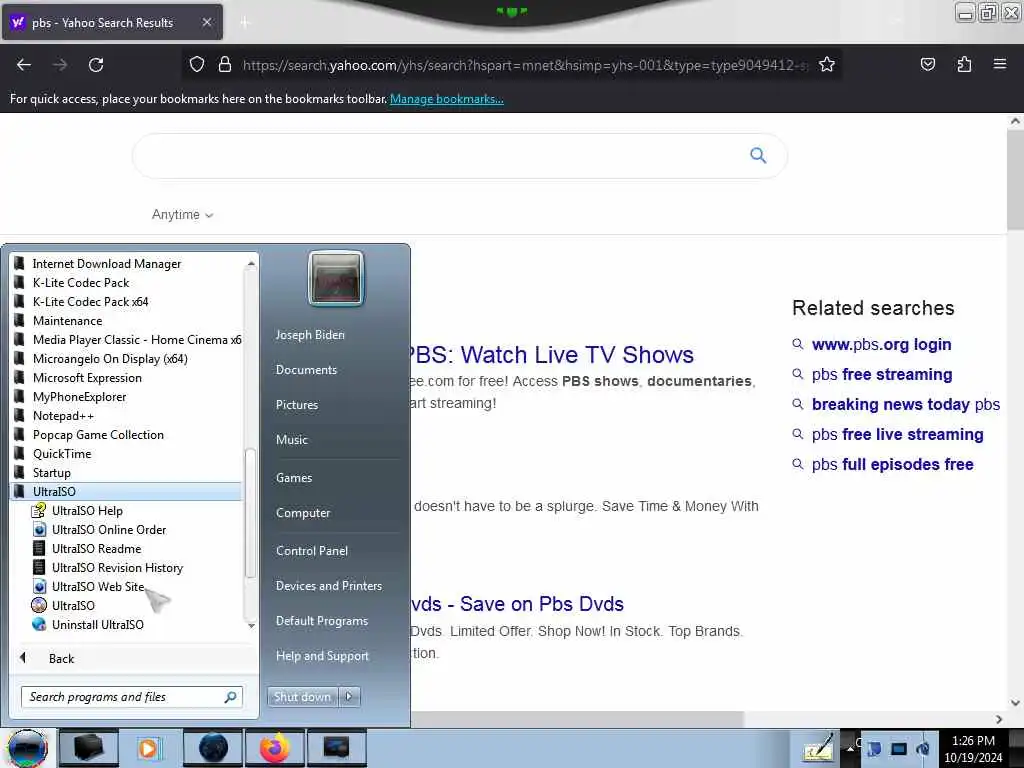Expand Notepad++ folder

[x=127, y=415]
